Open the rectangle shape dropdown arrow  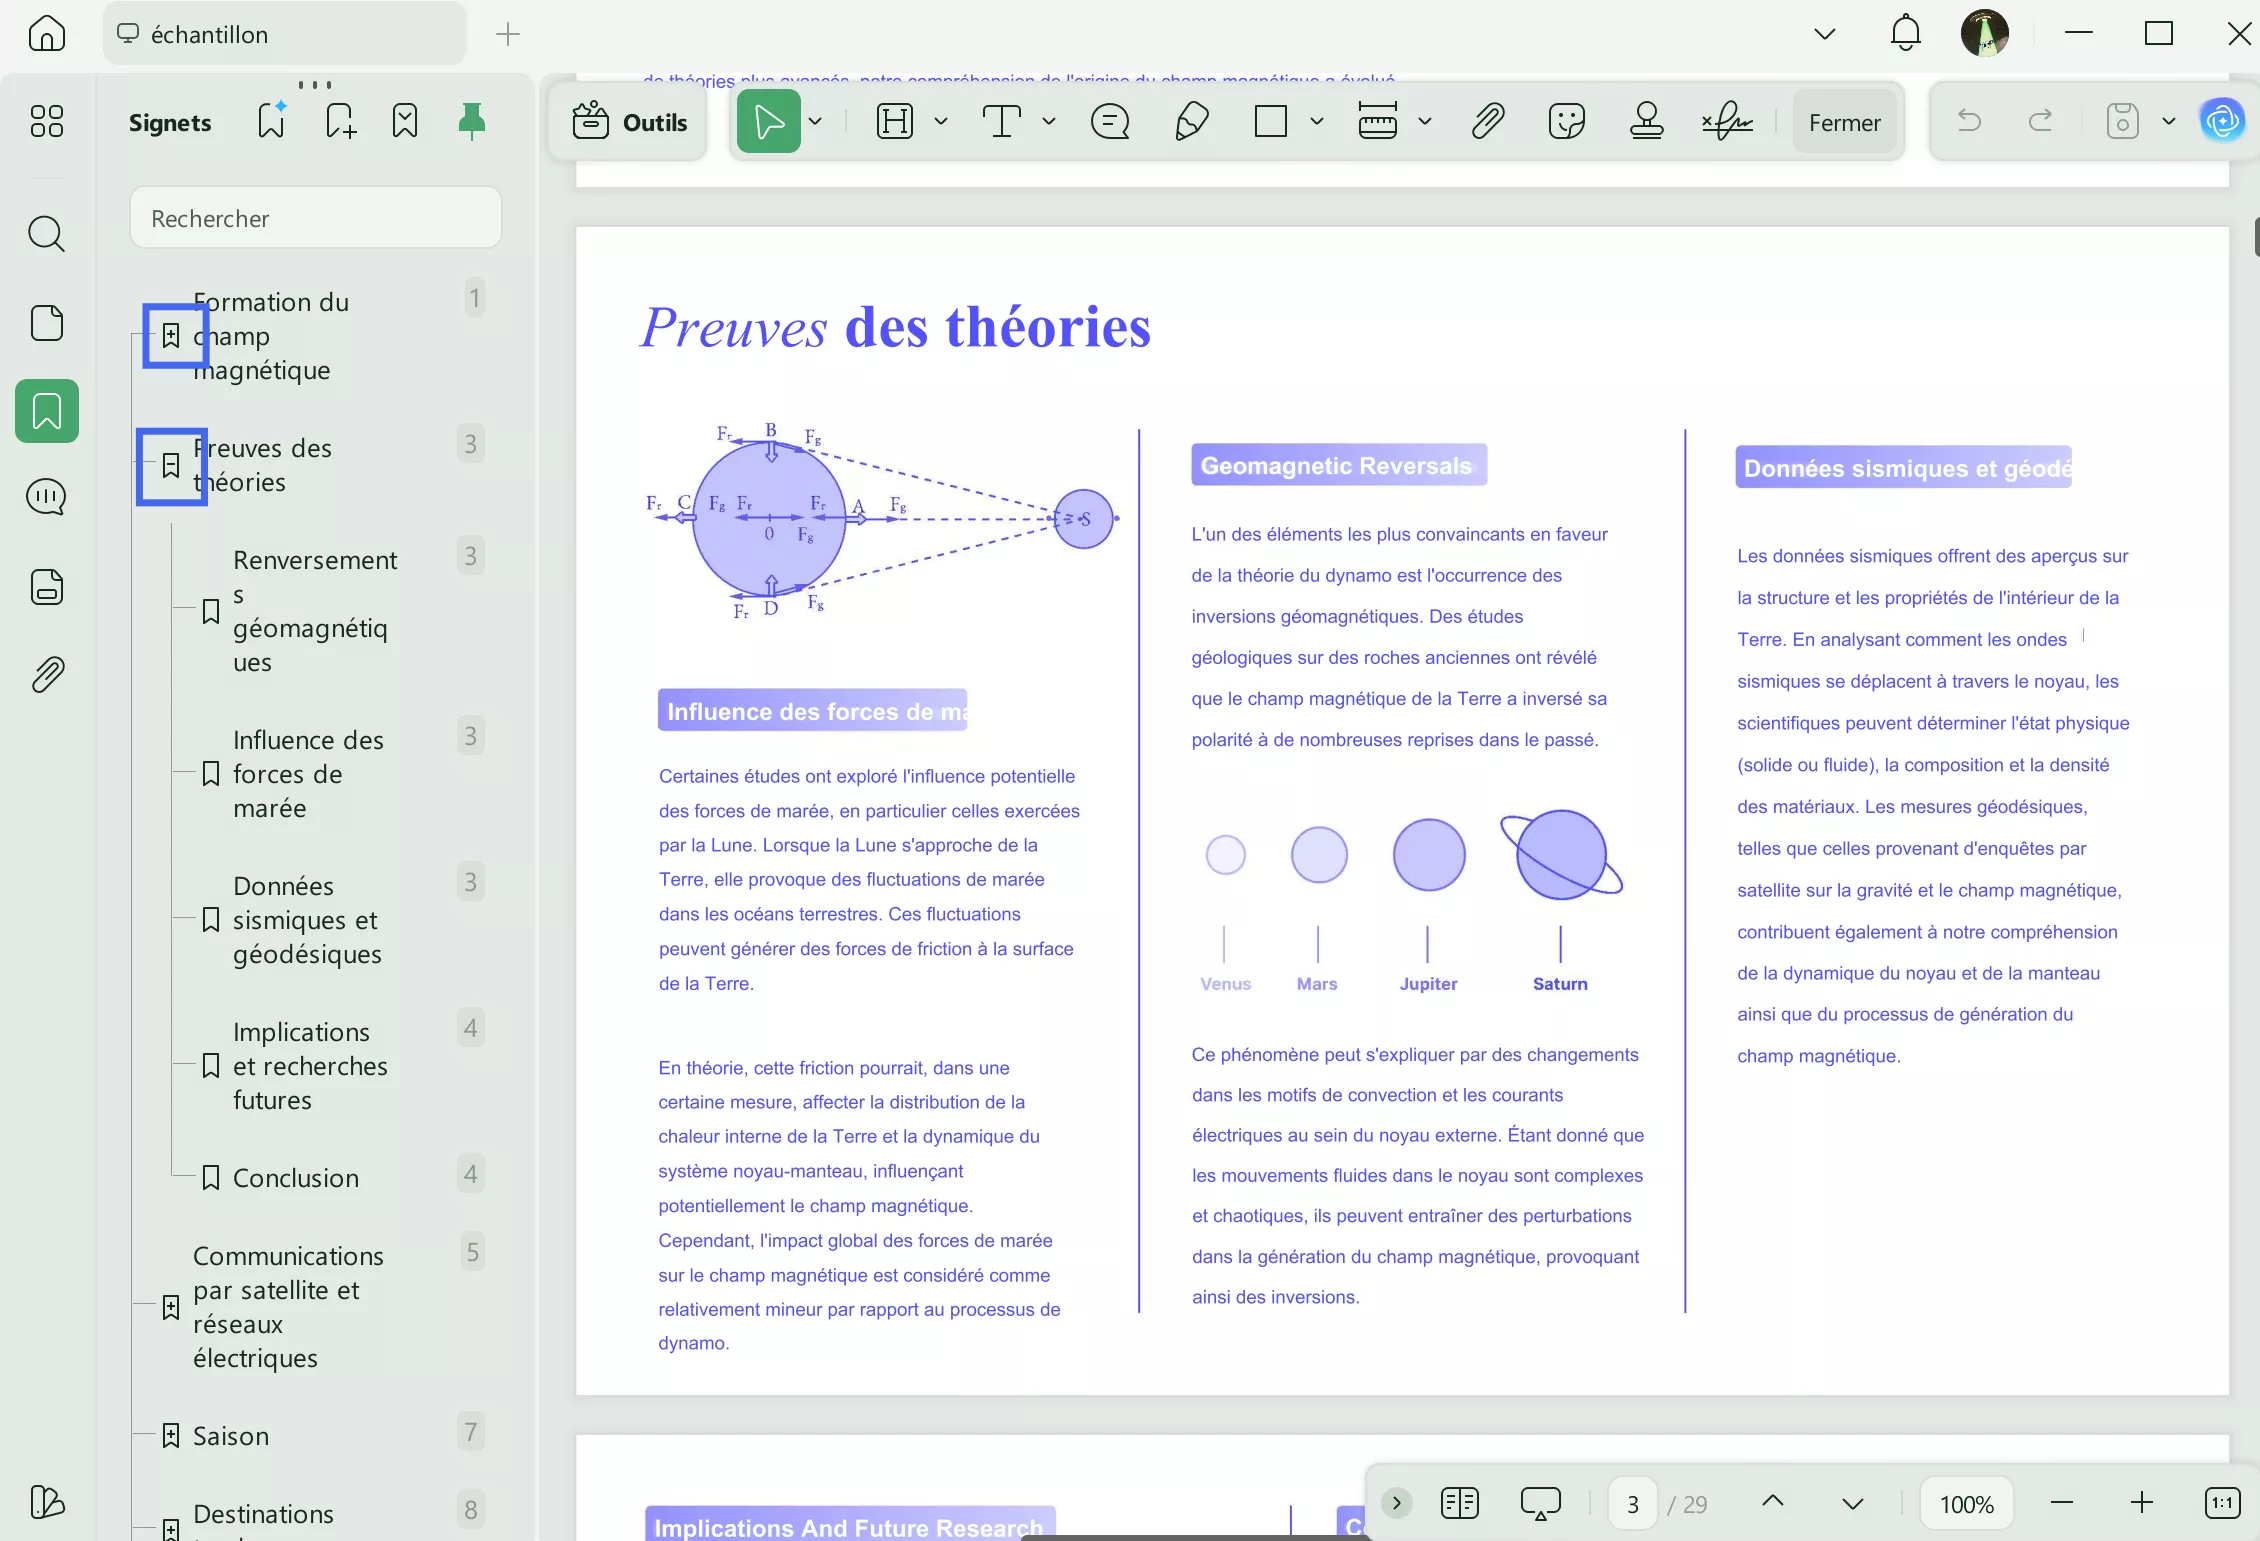click(x=1317, y=122)
